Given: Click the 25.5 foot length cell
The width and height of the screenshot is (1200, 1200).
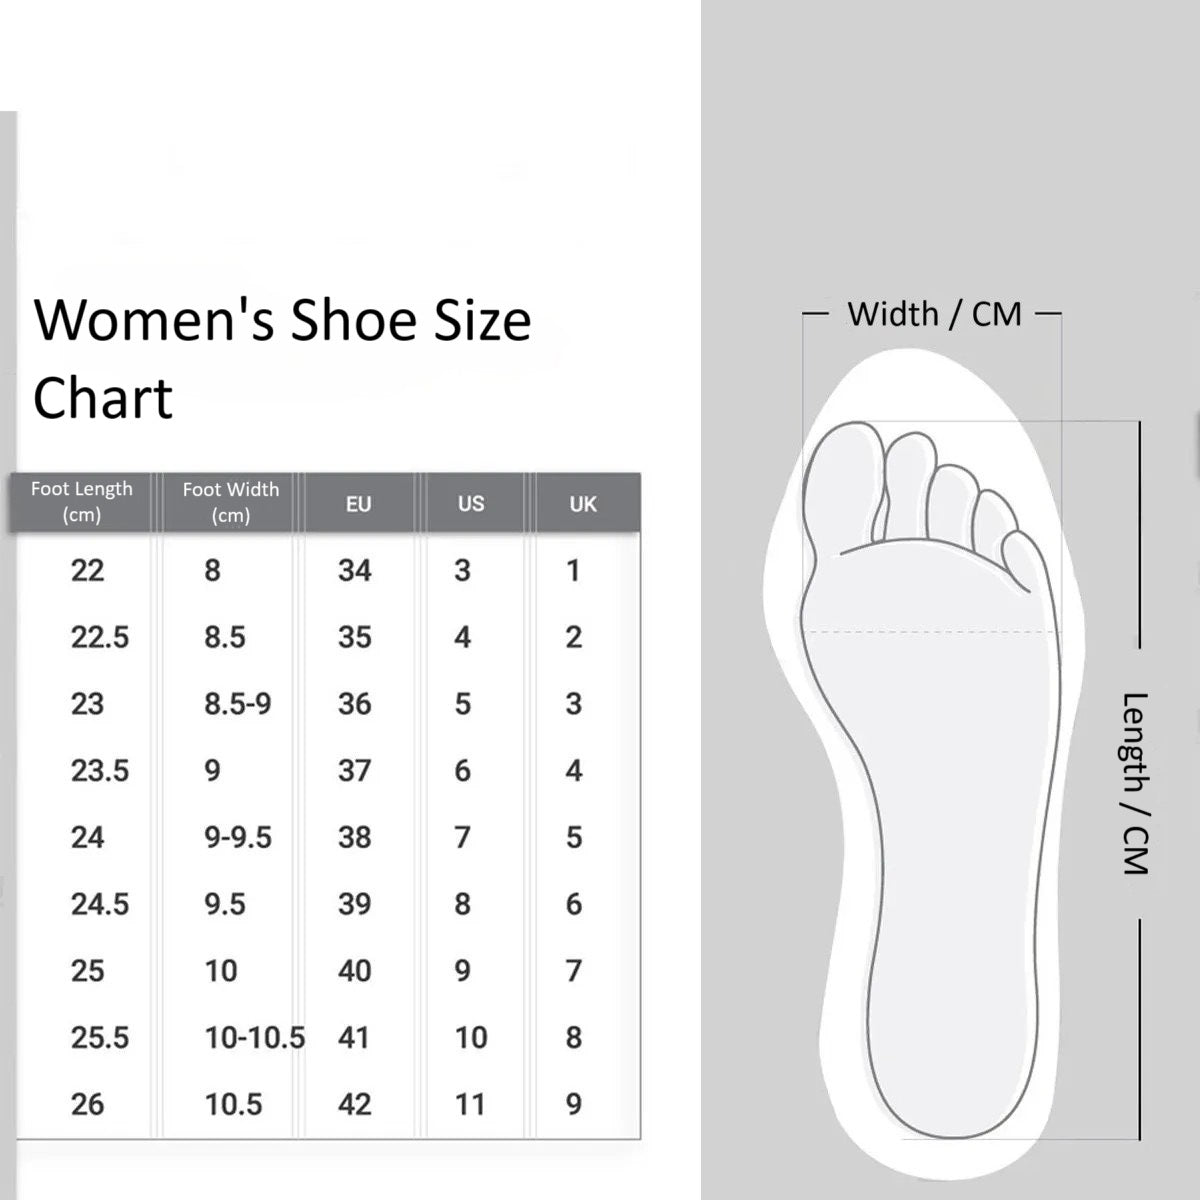Looking at the screenshot, I should coord(99,1038).
